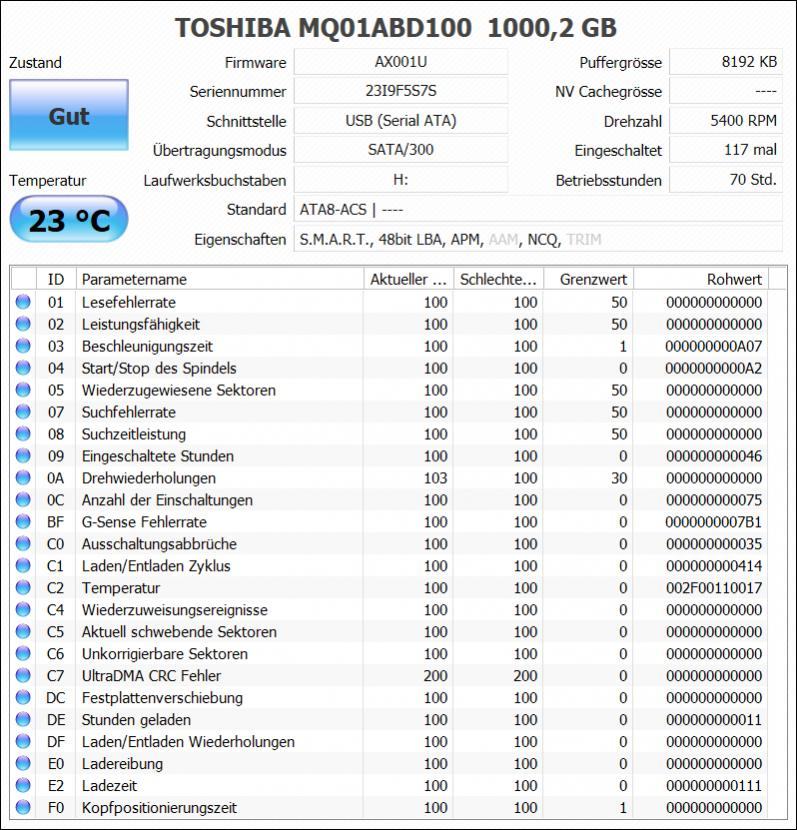The width and height of the screenshot is (797, 830).
Task: Click status orb for Ladereibung row
Action: coord(23,763)
